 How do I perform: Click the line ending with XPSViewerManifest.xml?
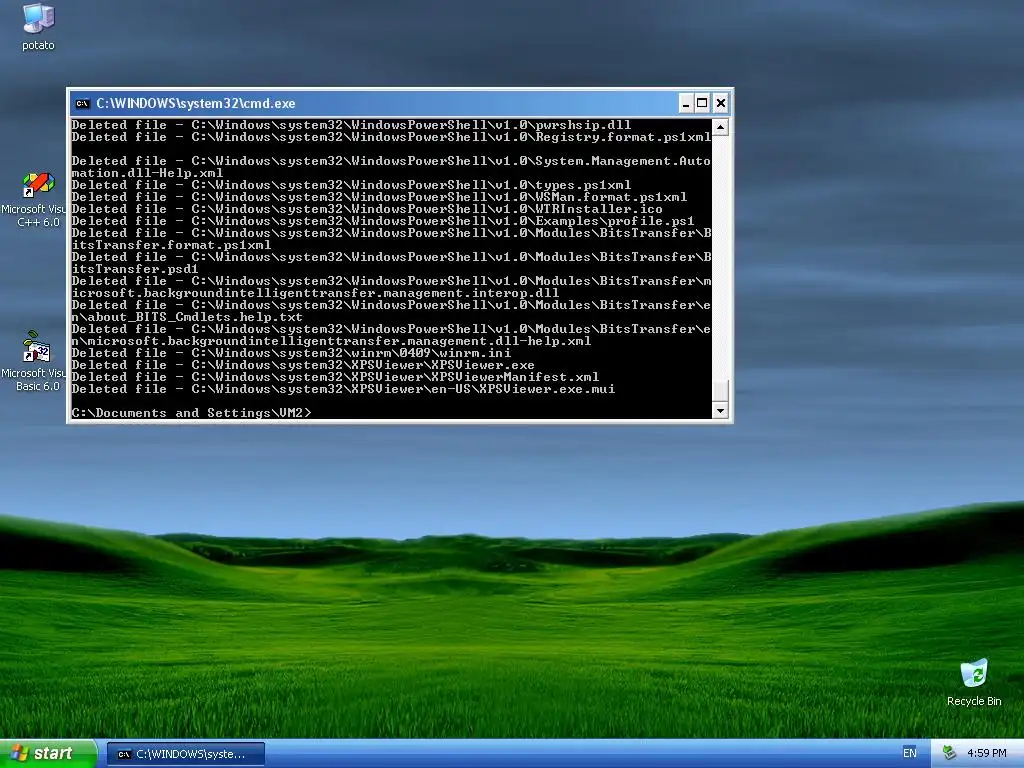335,377
